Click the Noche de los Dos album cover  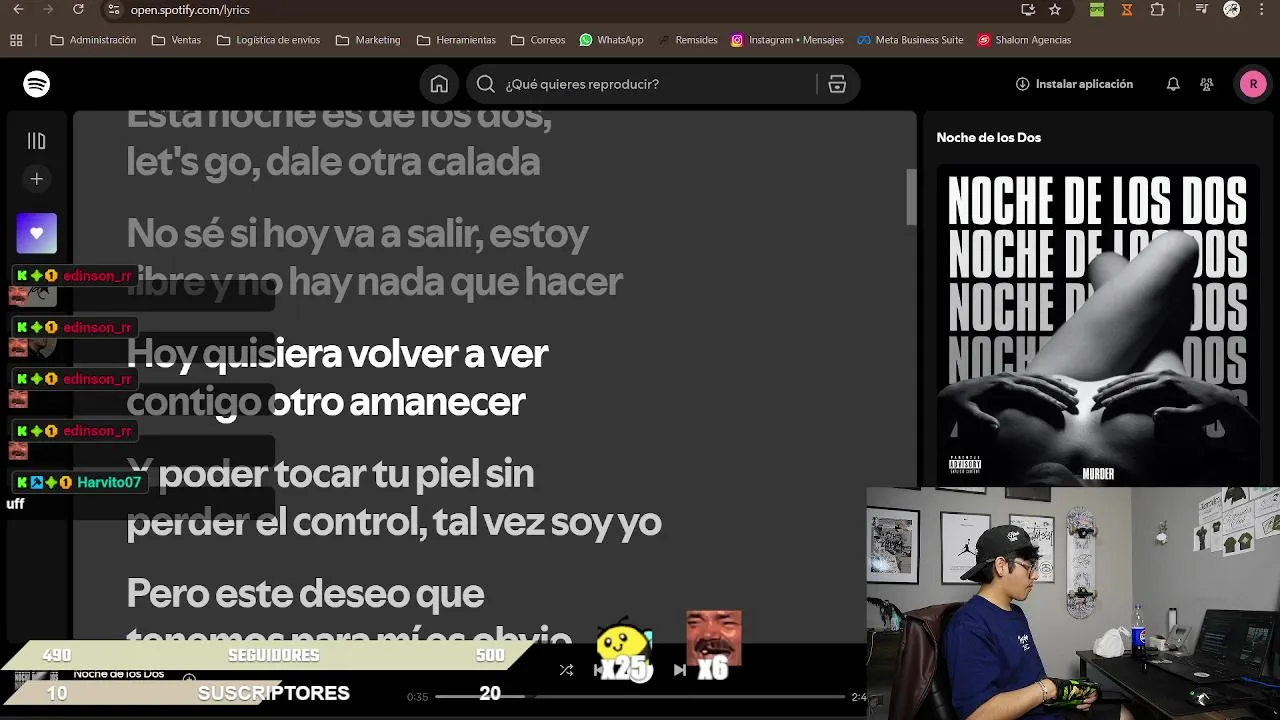(x=1098, y=326)
